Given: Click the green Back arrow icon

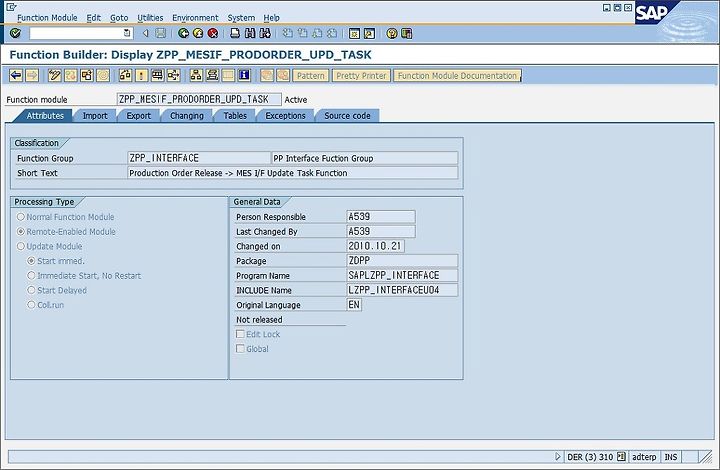Looking at the screenshot, I should (183, 33).
